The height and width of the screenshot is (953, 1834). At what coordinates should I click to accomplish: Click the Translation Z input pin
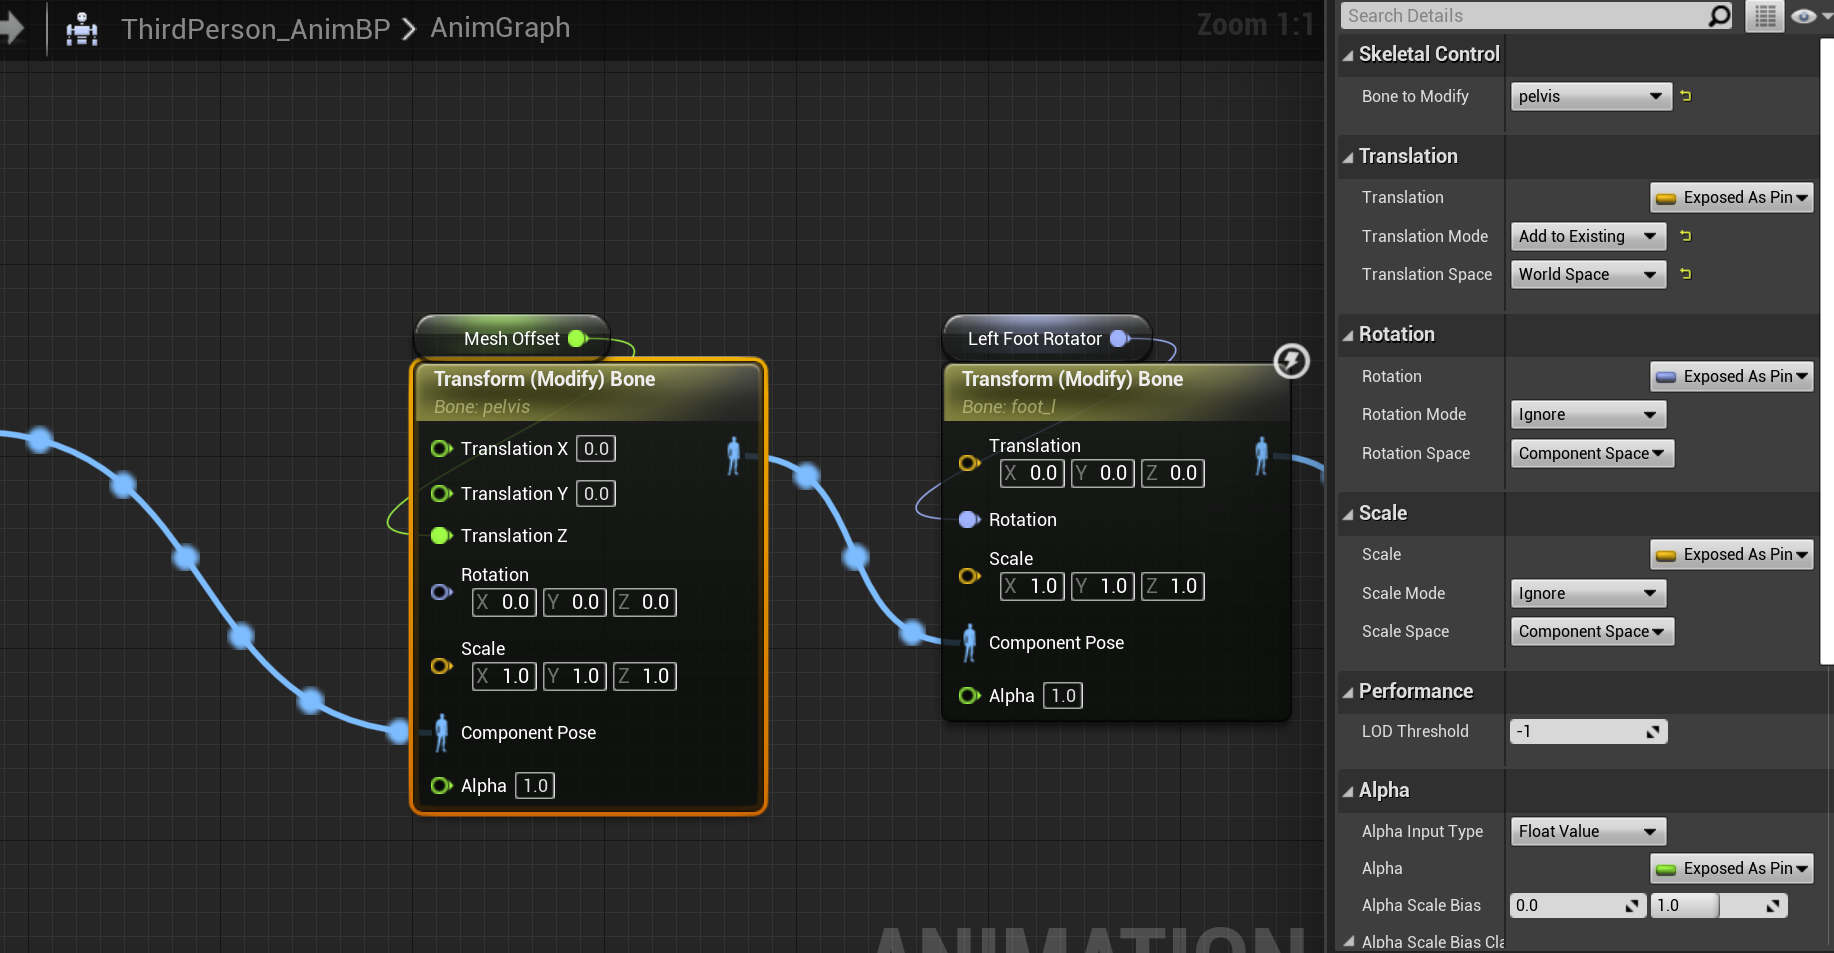(441, 536)
